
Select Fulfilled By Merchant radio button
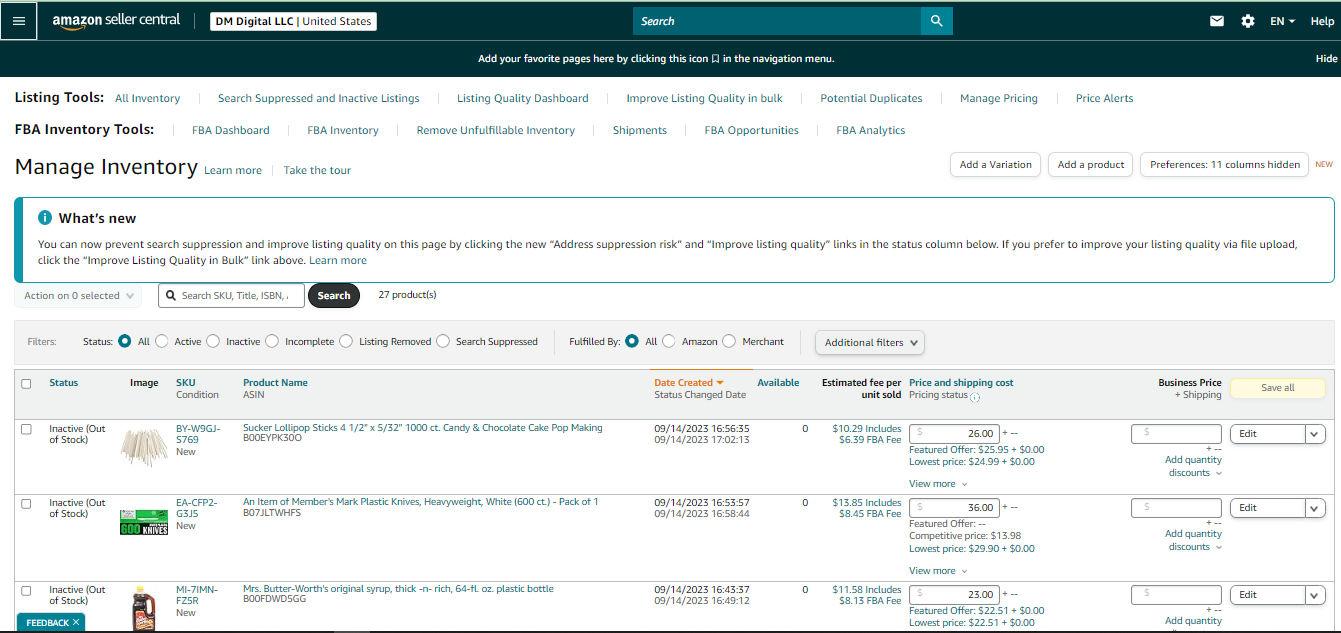[x=729, y=341]
